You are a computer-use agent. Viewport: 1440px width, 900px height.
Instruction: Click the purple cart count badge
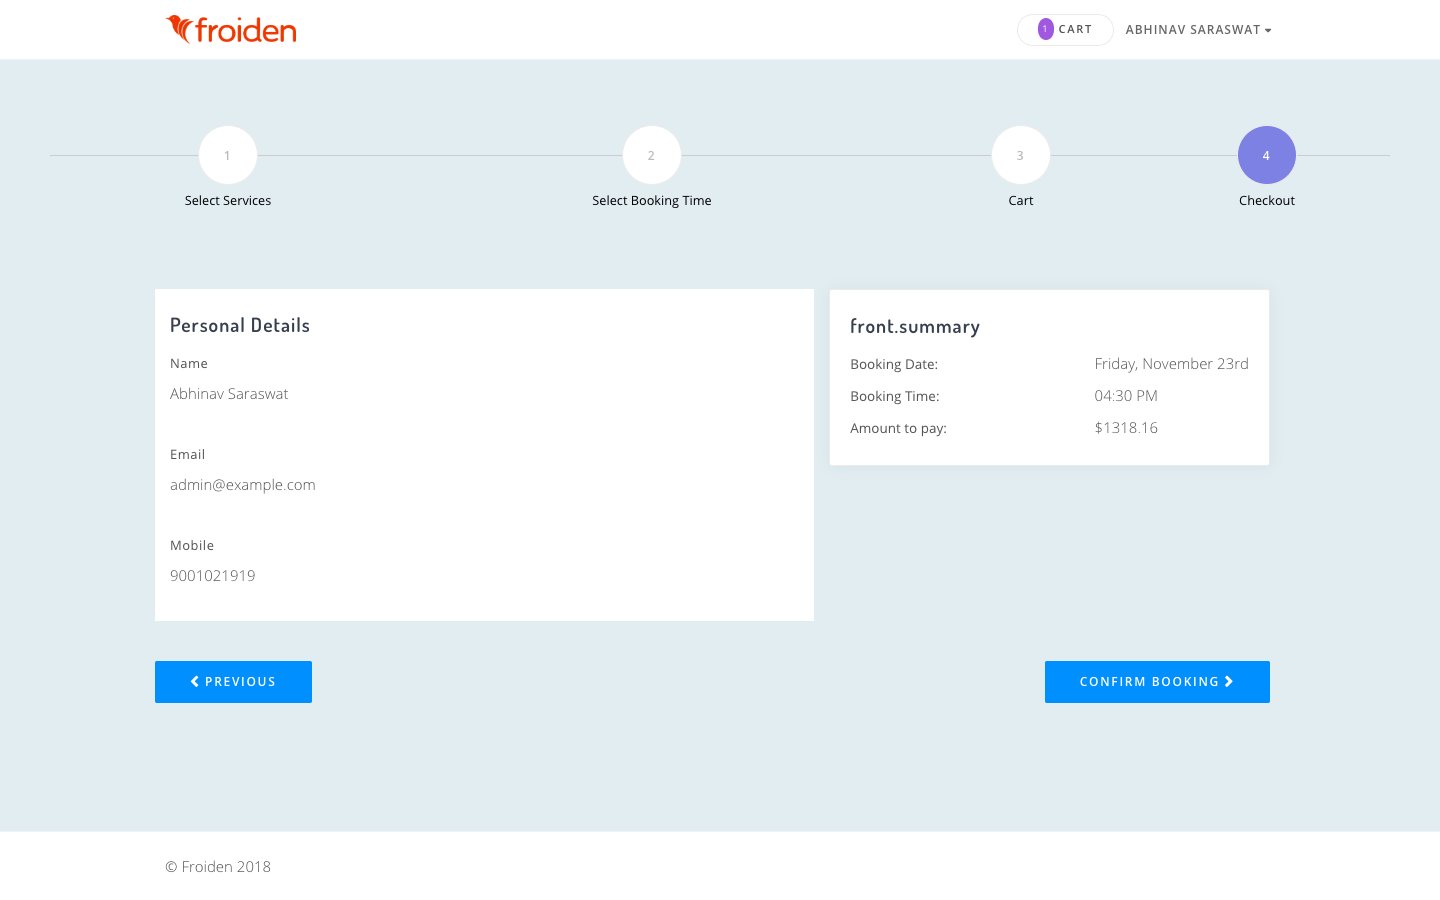1045,29
